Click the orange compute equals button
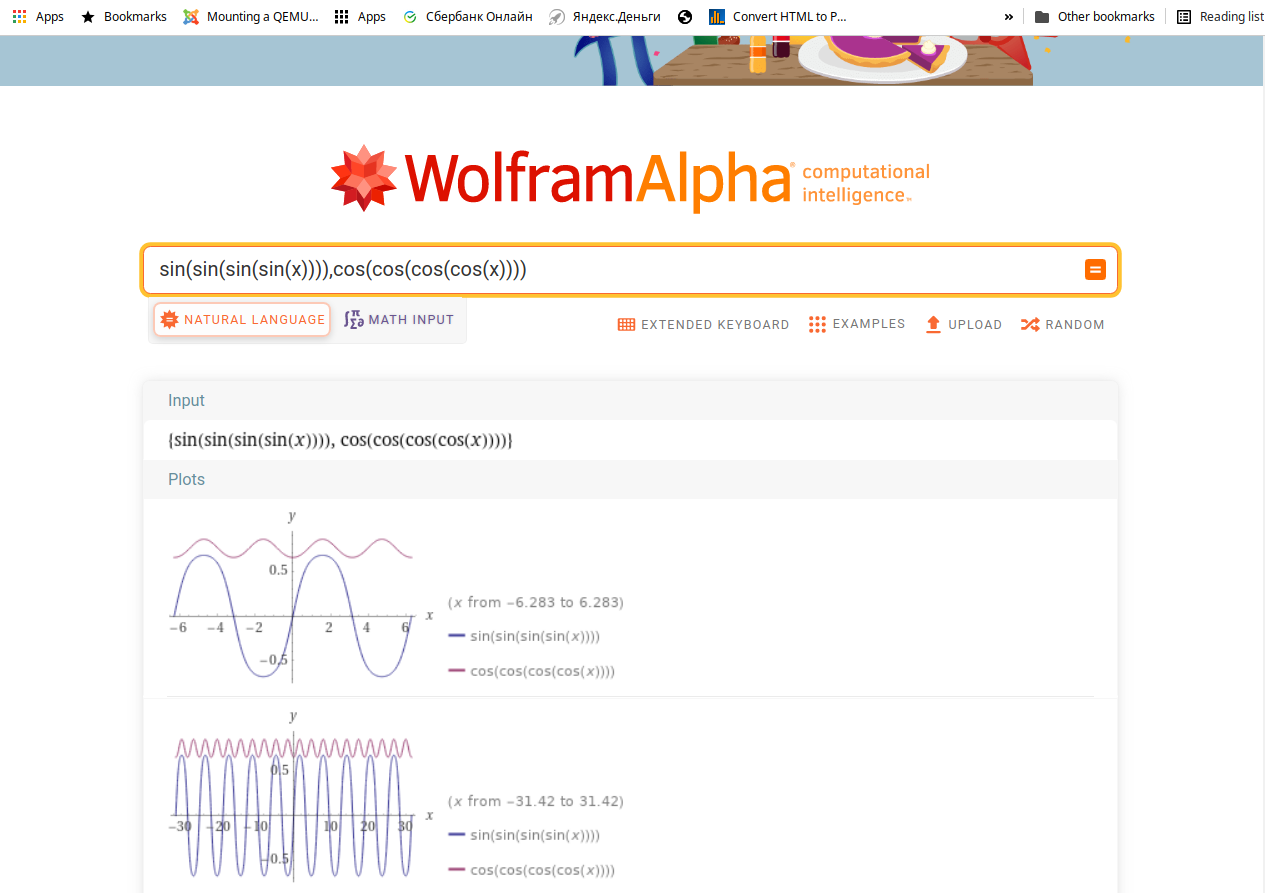1265x893 pixels. (1095, 270)
